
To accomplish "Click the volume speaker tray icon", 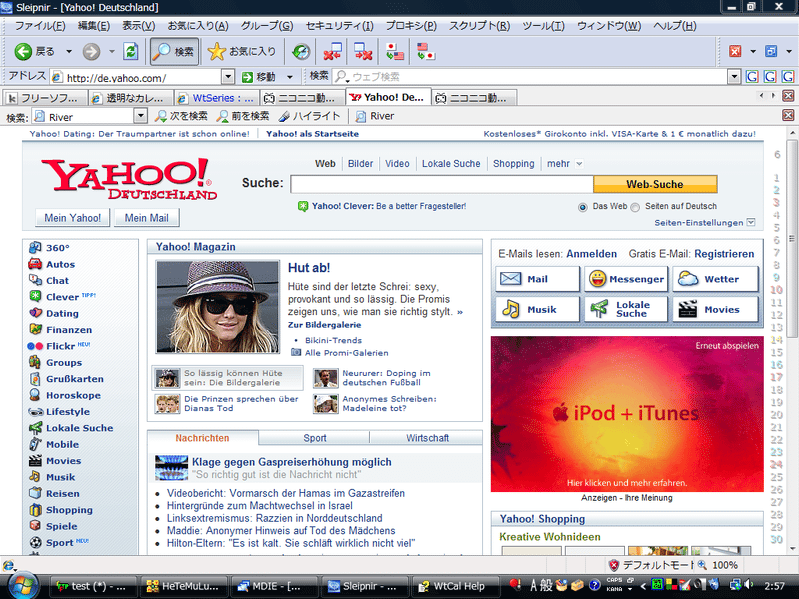I will coord(749,585).
